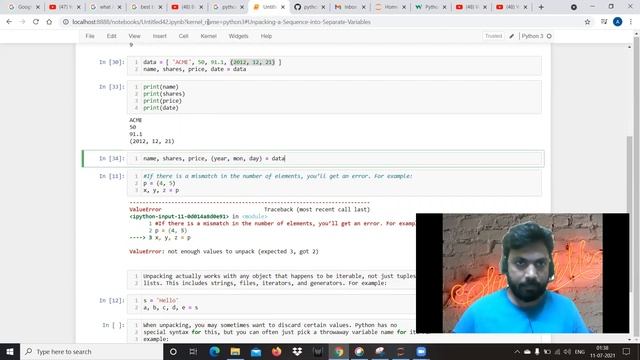Launch Firefox from taskbar
The image size is (640, 360).
tap(276, 351)
